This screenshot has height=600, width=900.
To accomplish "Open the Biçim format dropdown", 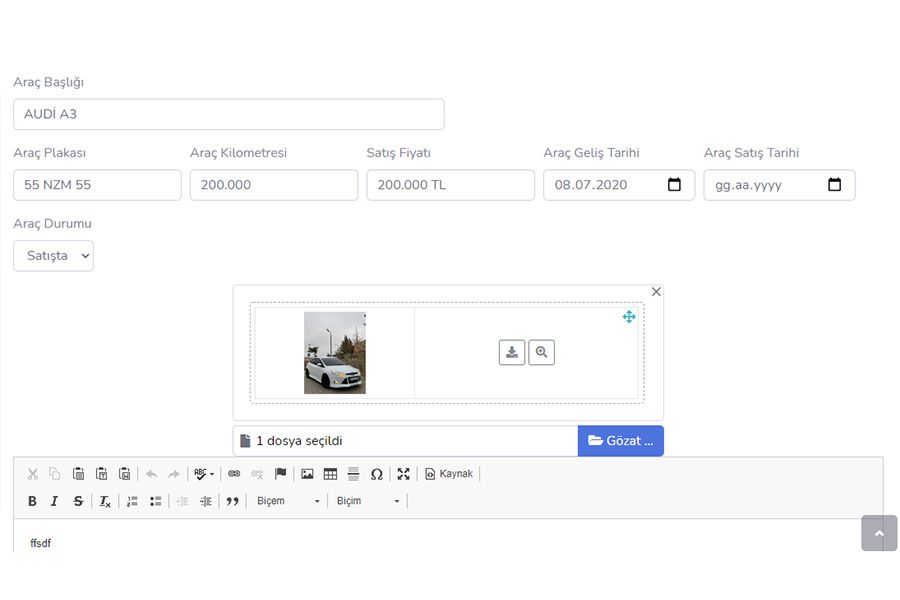I will point(367,501).
